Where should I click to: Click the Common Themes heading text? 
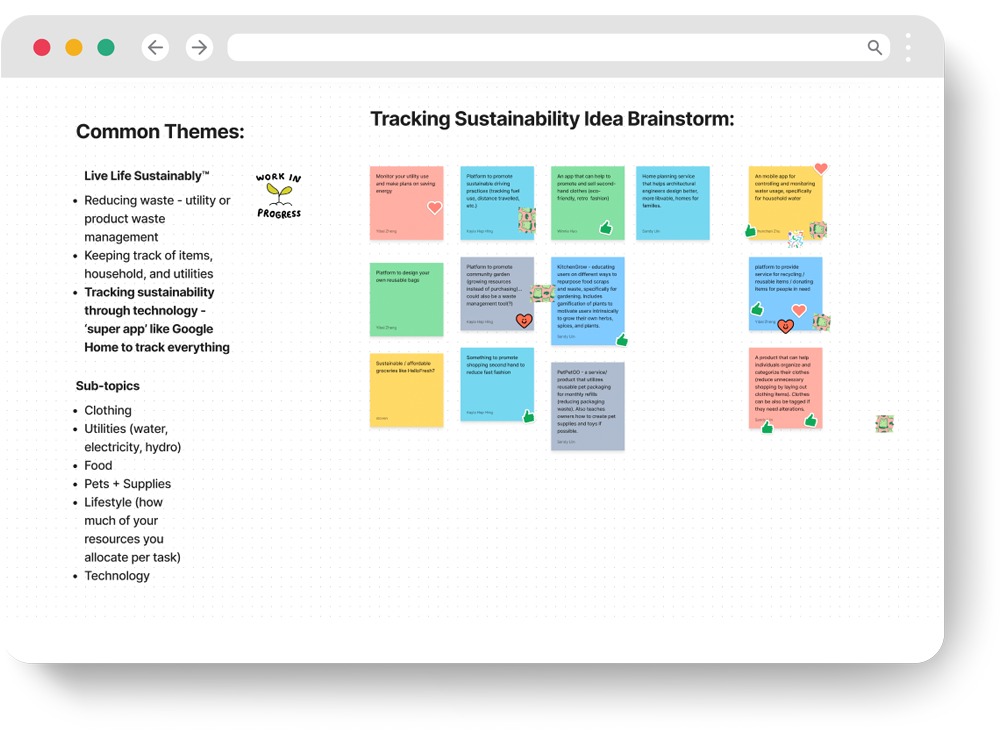pyautogui.click(x=160, y=132)
